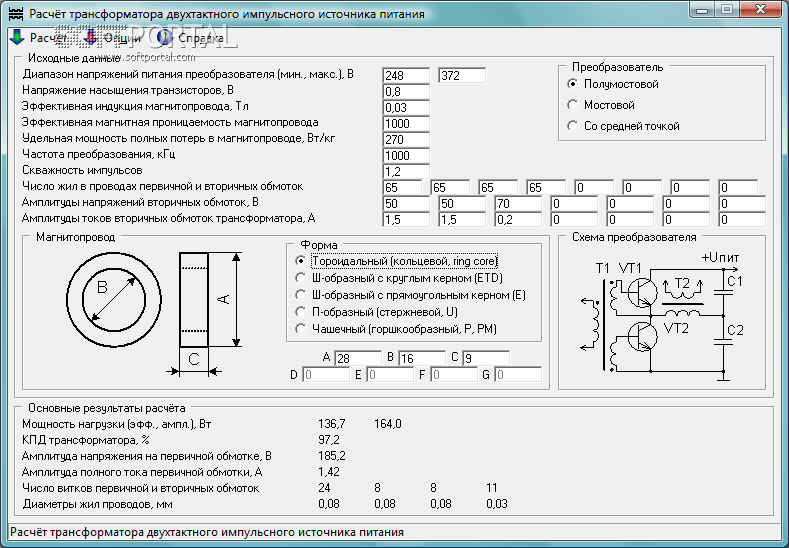Click the transistor saturation voltage field 0,8
The height and width of the screenshot is (548, 789).
coord(406,92)
